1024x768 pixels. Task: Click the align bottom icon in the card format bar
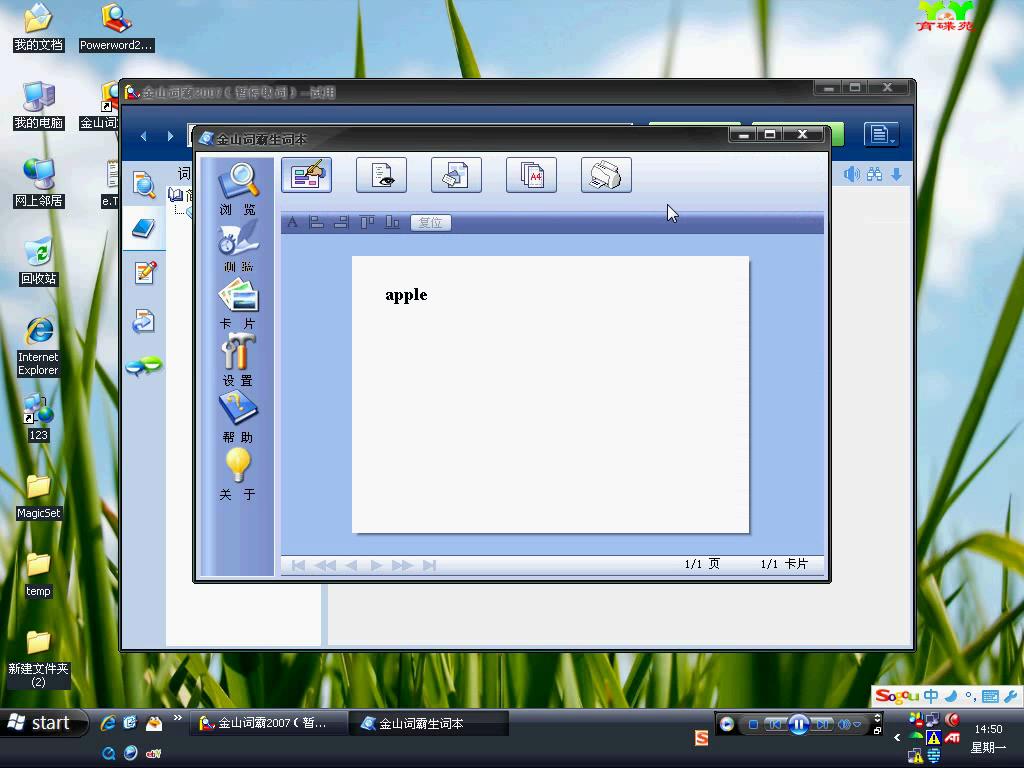pyautogui.click(x=392, y=223)
